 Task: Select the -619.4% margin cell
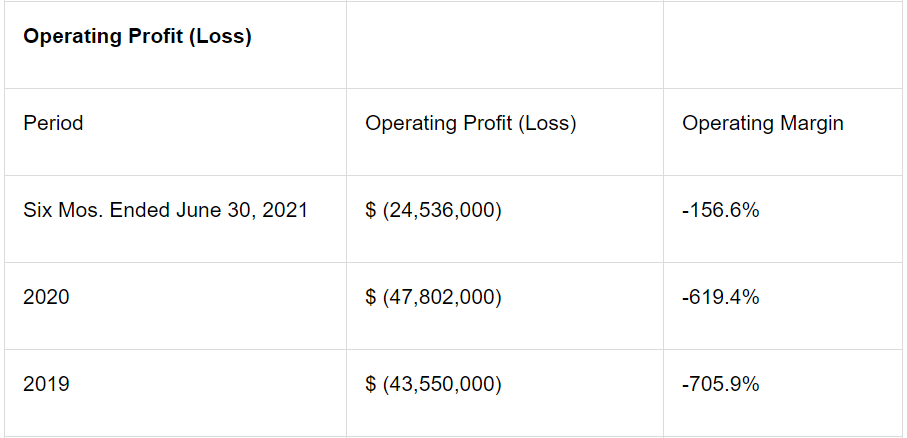[720, 297]
